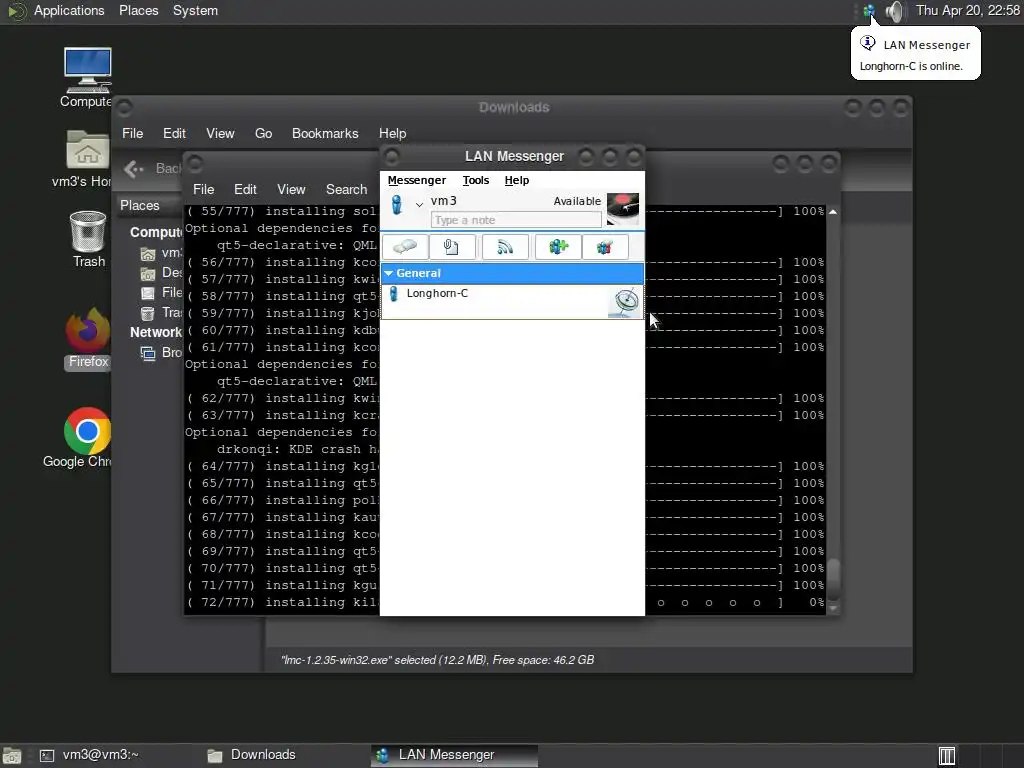Launch Firefox from the desktop

[x=88, y=339]
